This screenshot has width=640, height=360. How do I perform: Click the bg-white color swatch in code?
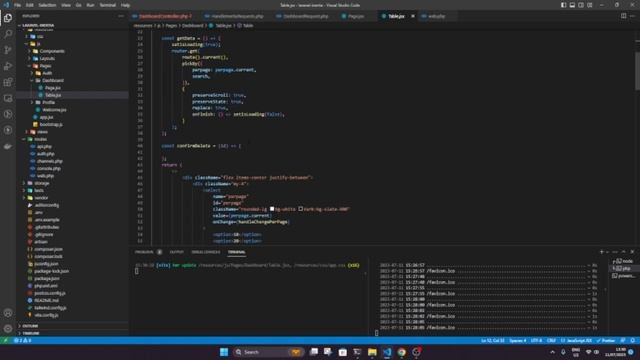click(272, 209)
